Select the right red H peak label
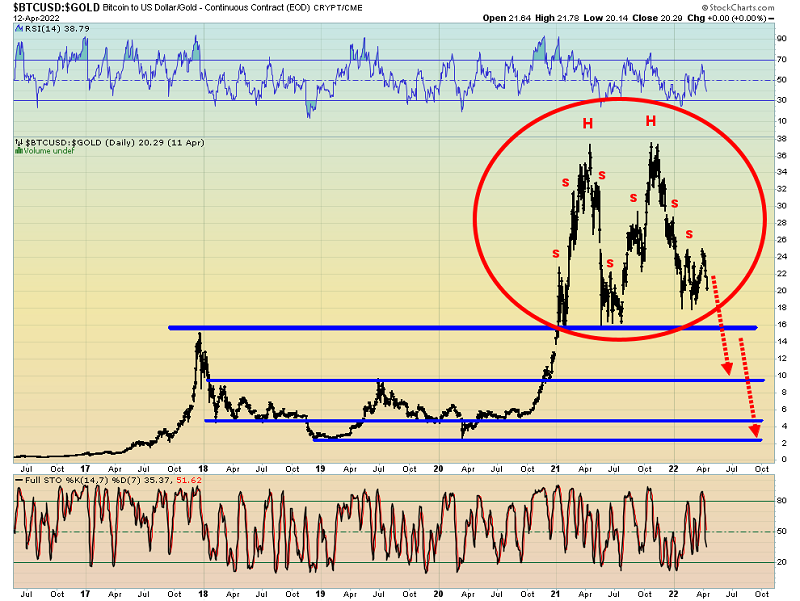 (650, 121)
